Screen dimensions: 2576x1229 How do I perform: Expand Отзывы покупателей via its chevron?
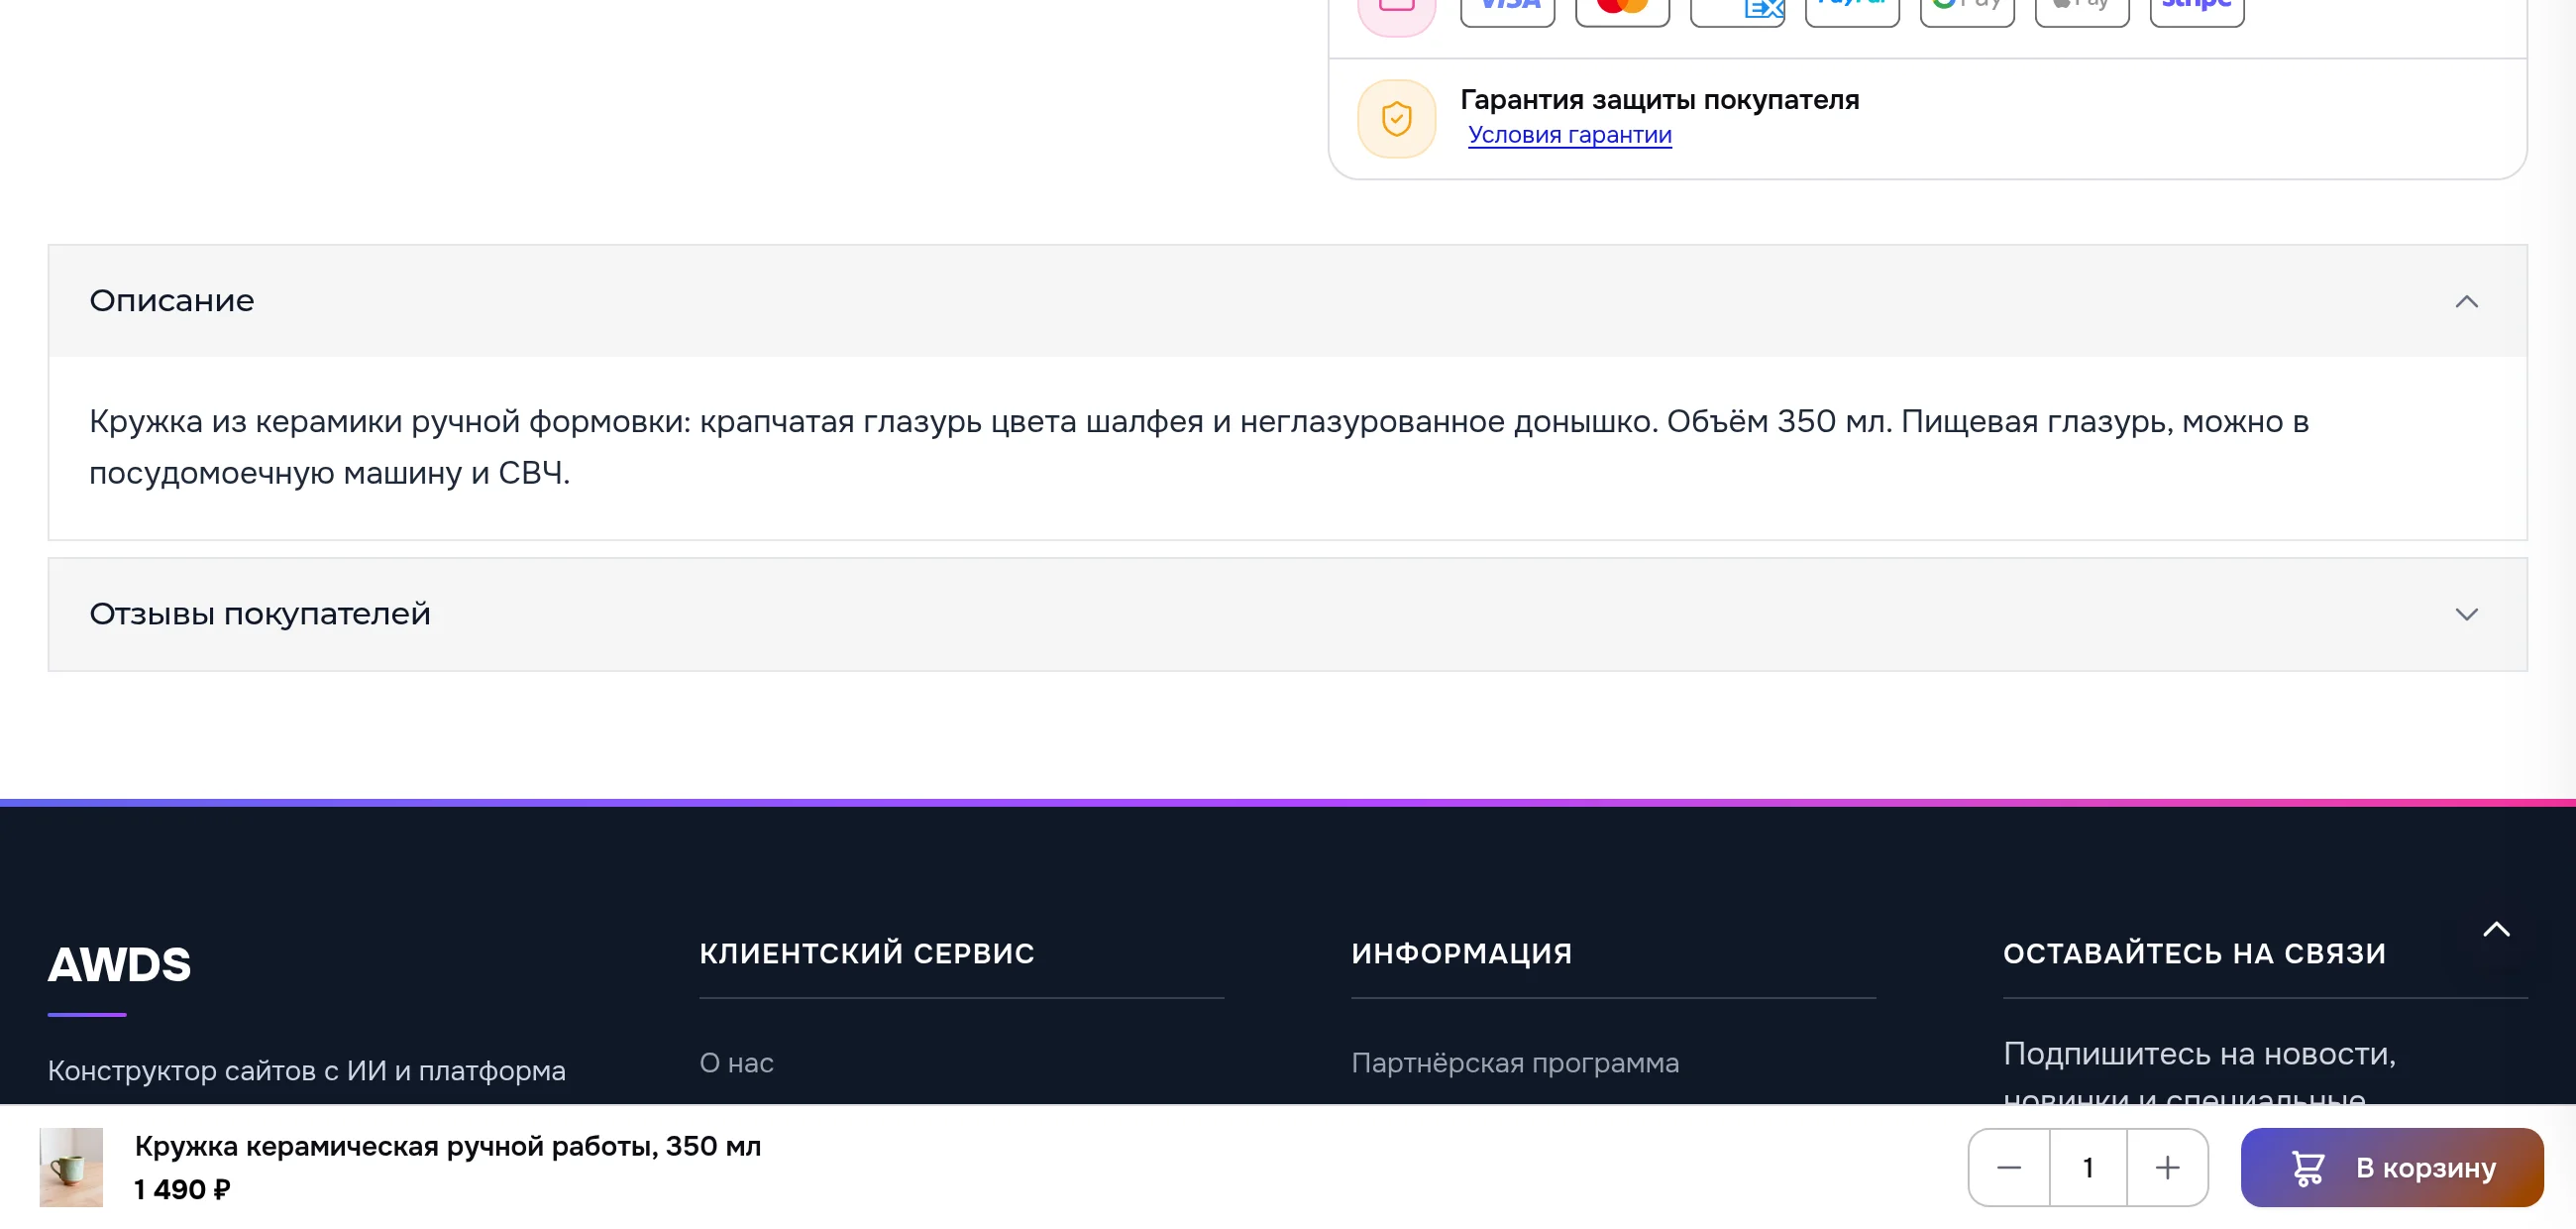click(x=2466, y=614)
